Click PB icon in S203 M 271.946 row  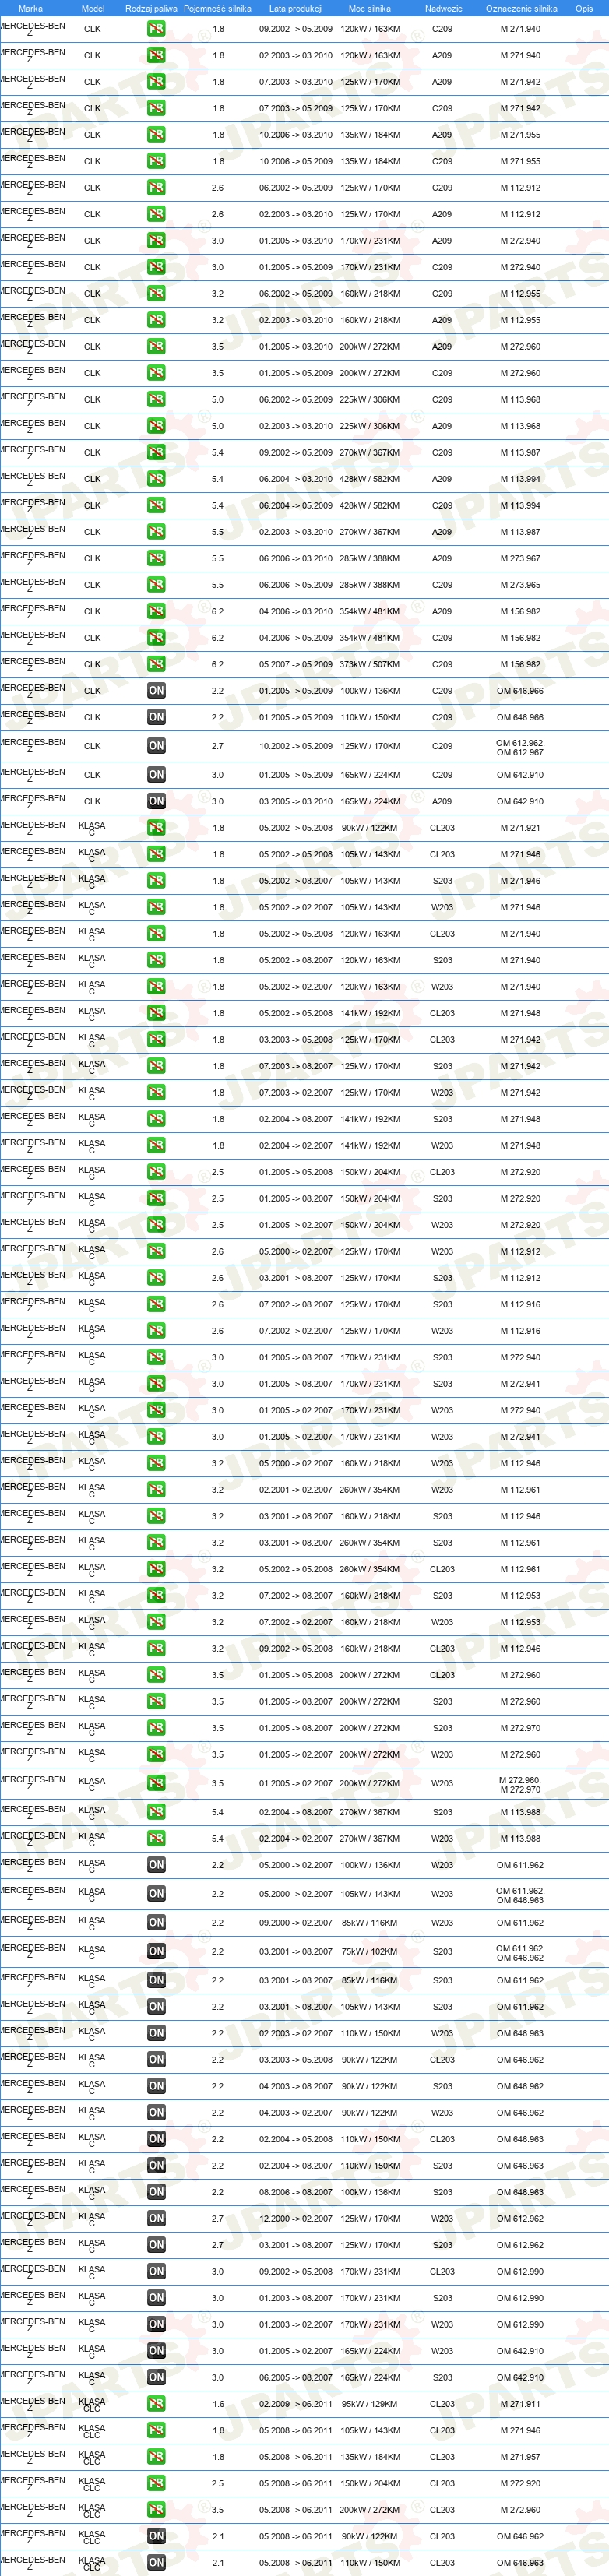(156, 881)
